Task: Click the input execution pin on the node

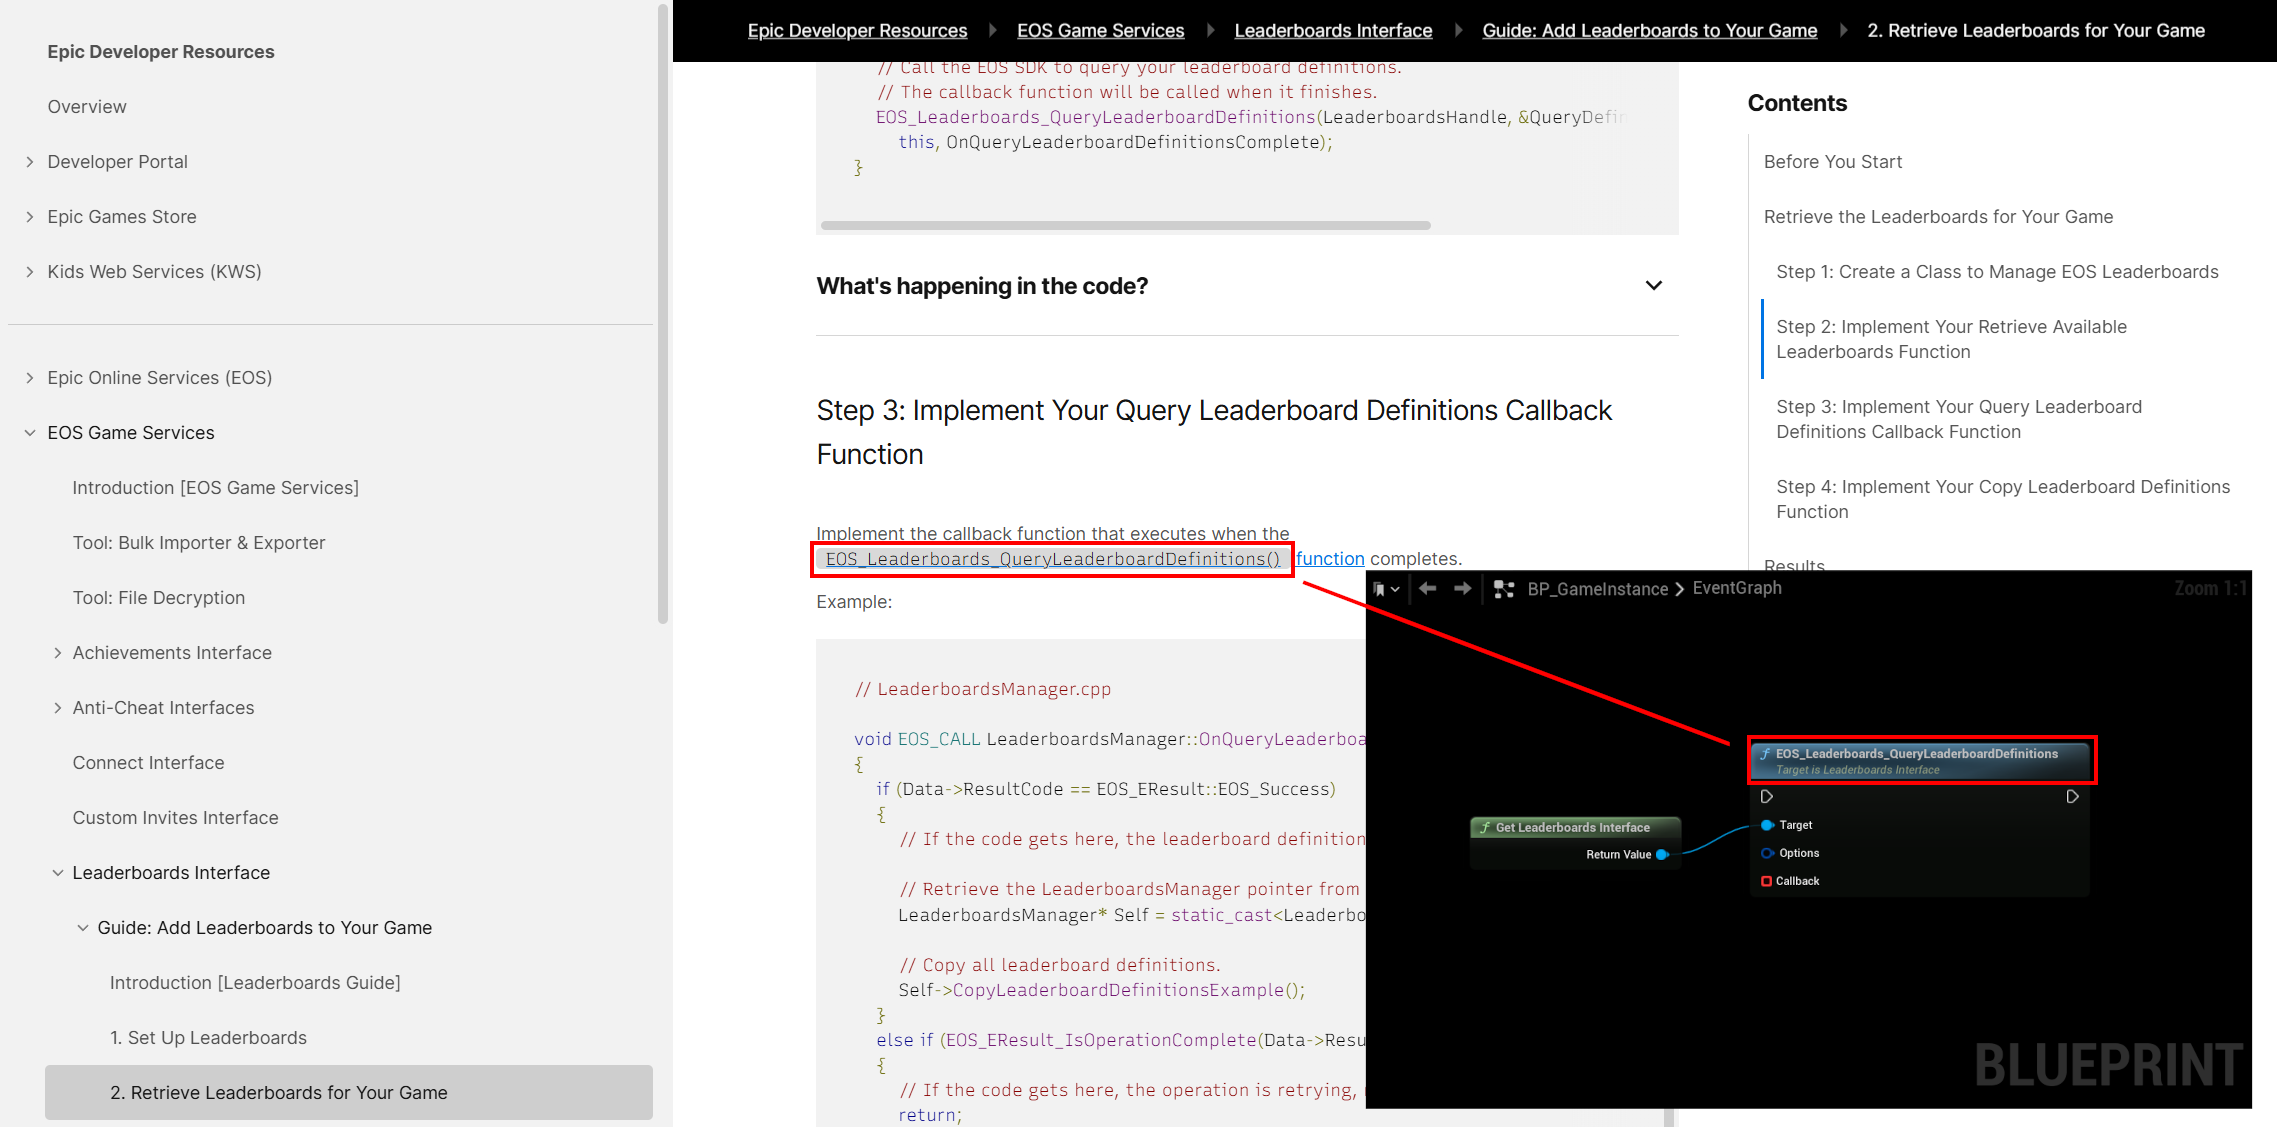Action: click(1767, 797)
